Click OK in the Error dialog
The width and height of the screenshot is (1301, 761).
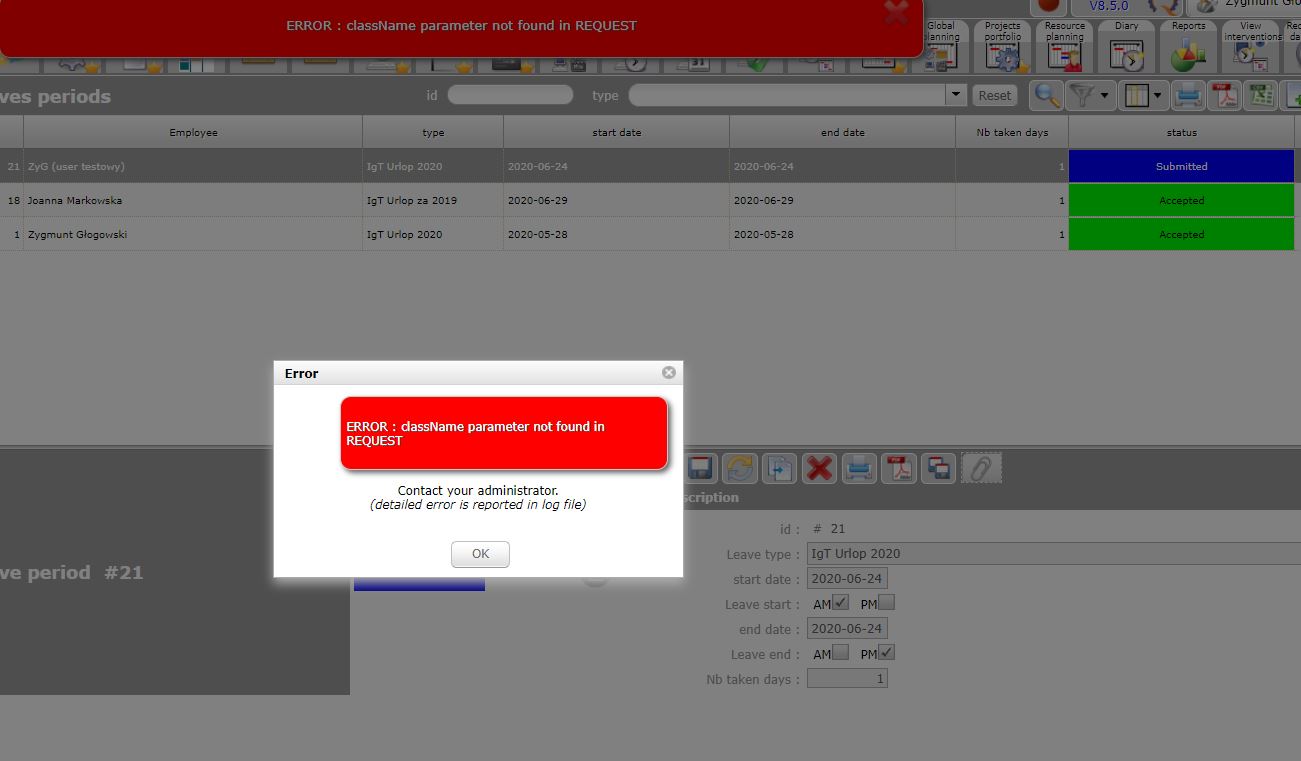480,554
